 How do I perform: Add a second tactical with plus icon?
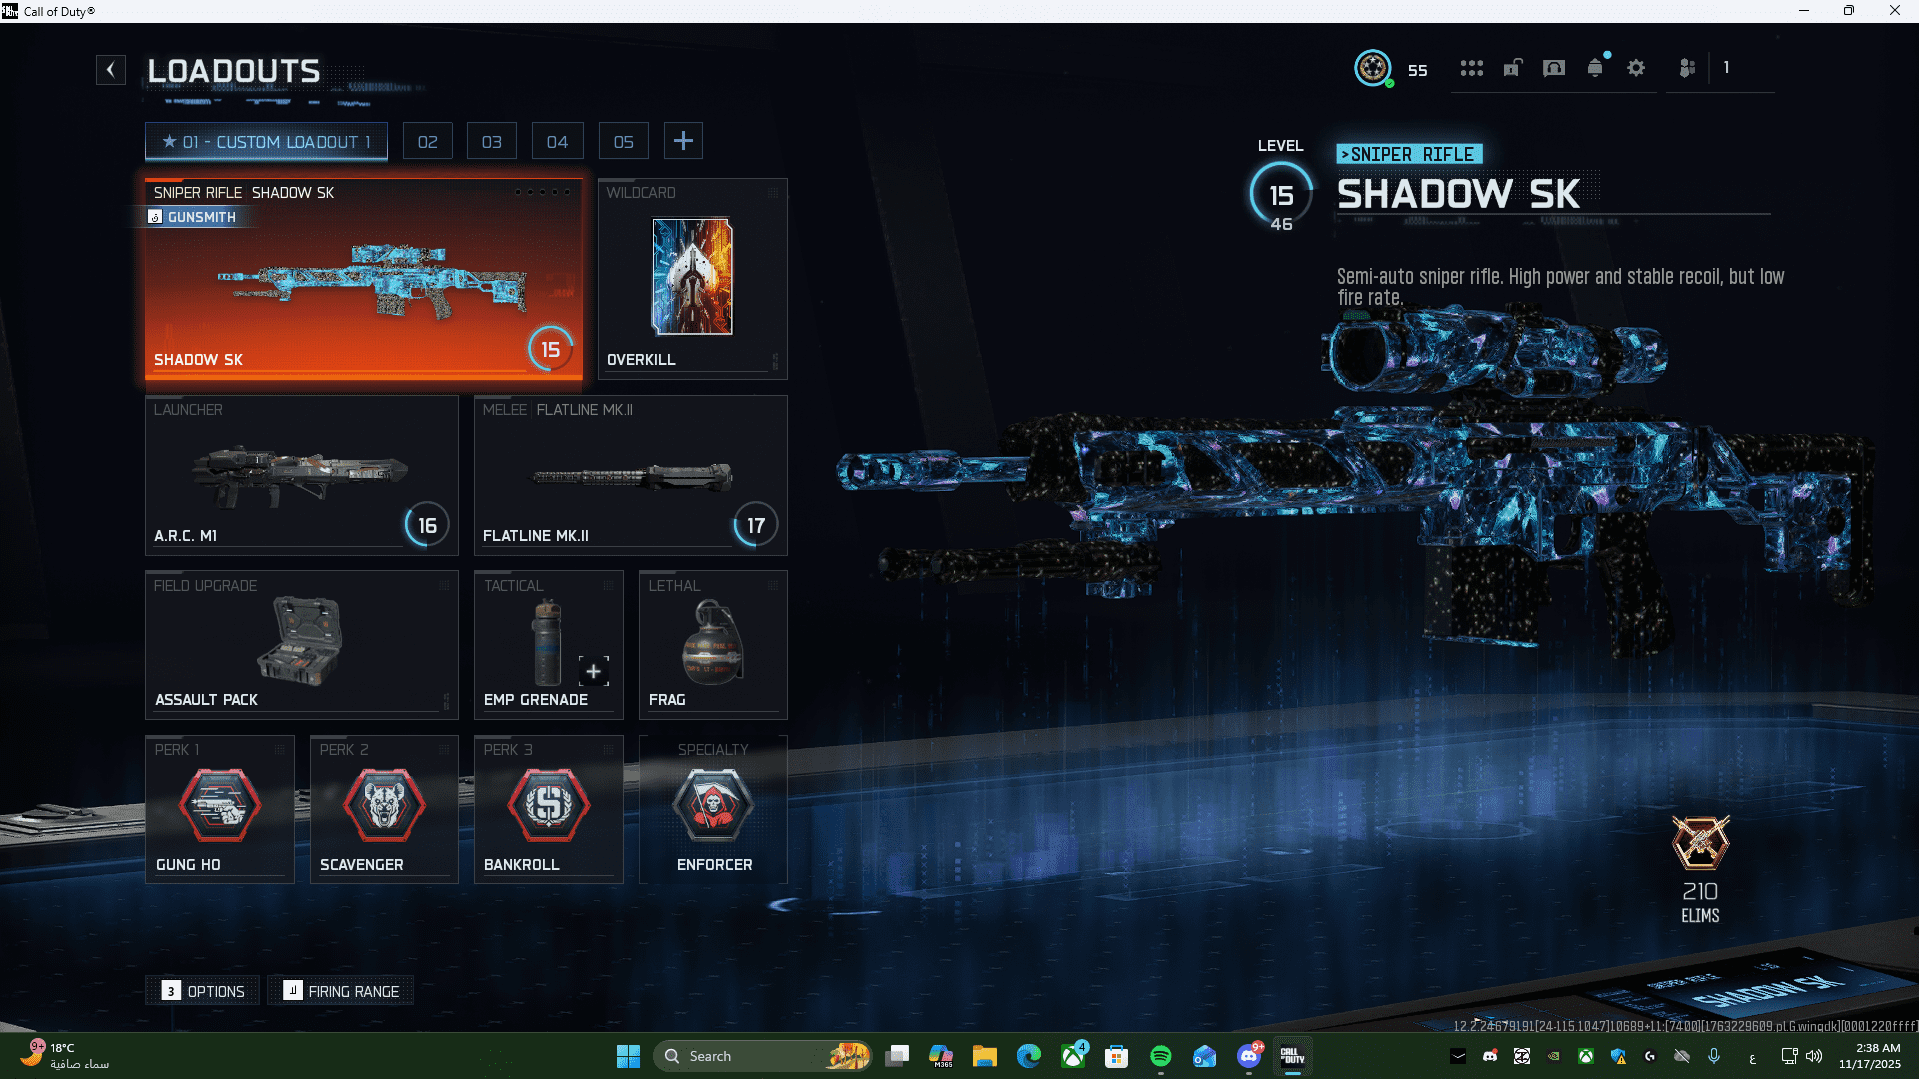(x=593, y=671)
